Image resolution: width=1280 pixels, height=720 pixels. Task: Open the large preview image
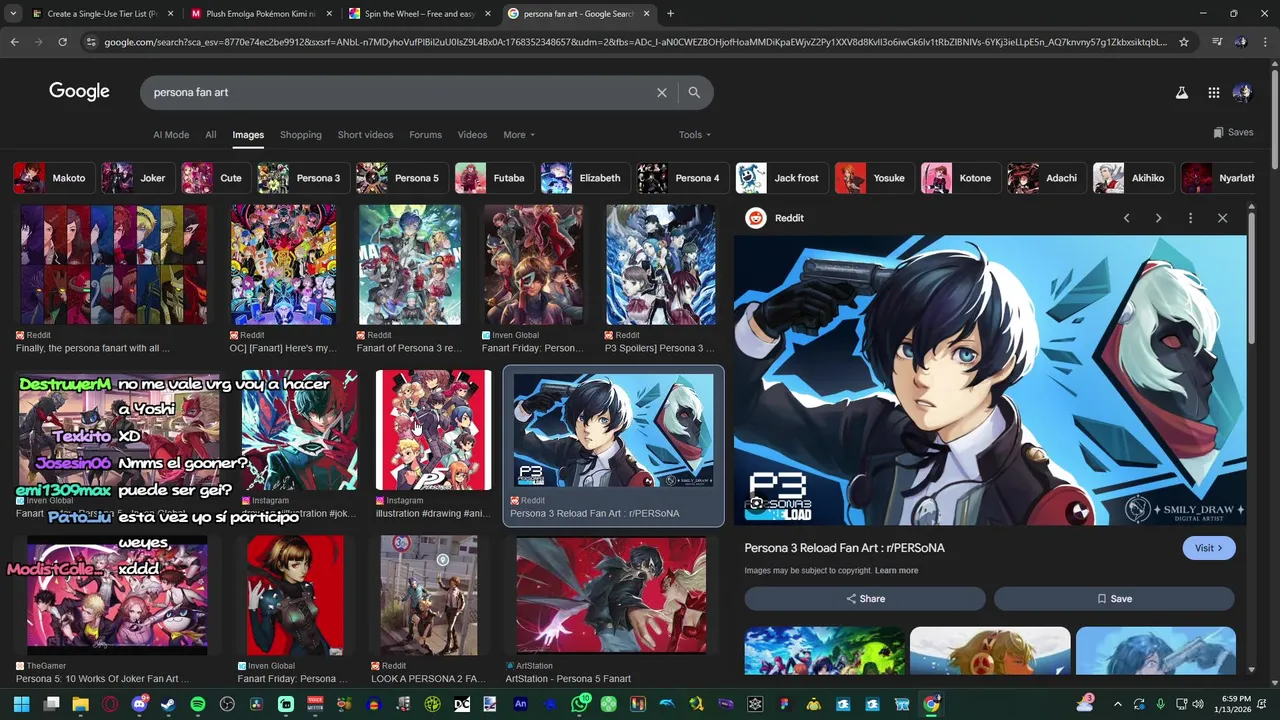[x=990, y=380]
